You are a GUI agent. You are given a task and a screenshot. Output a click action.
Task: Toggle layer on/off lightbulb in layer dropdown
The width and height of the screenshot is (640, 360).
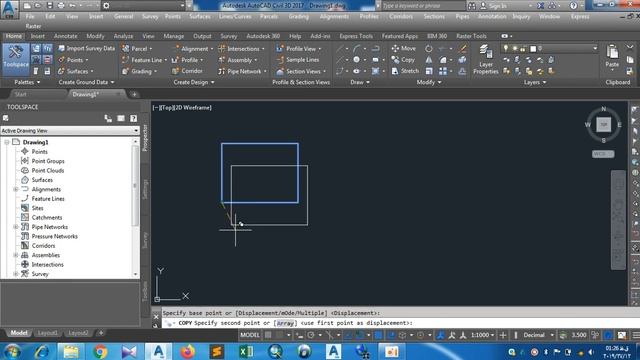coord(506,49)
